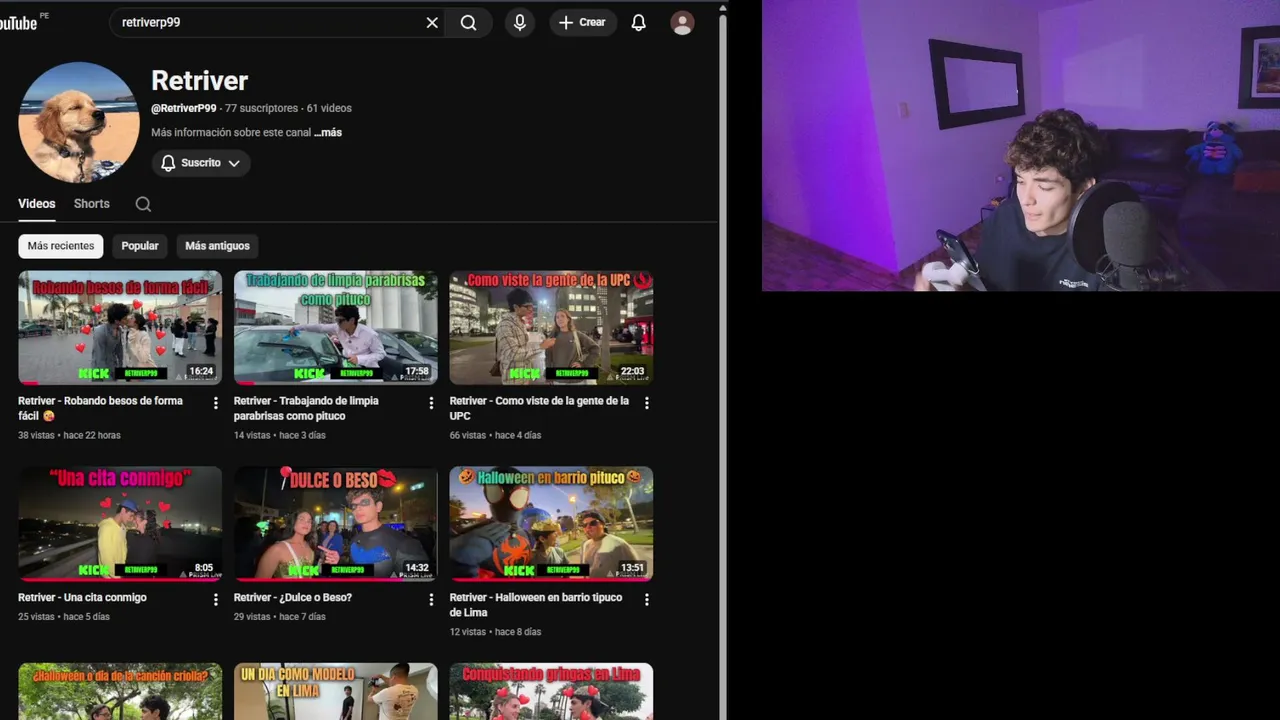This screenshot has height=720, width=1280.
Task: Open the Halloween en barrio pituco thumbnail
Action: click(x=551, y=524)
